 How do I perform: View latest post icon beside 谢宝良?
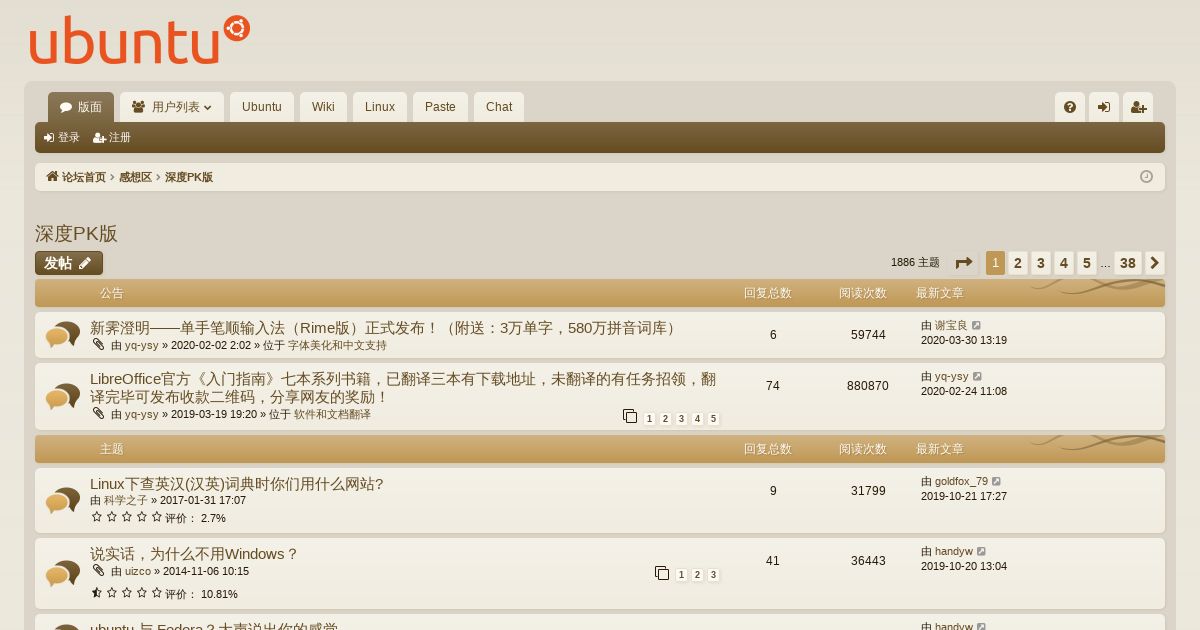click(x=977, y=326)
